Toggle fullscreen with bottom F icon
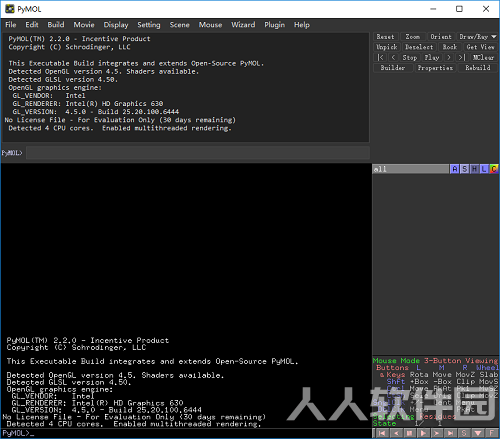500x439 pixels. [x=492, y=433]
